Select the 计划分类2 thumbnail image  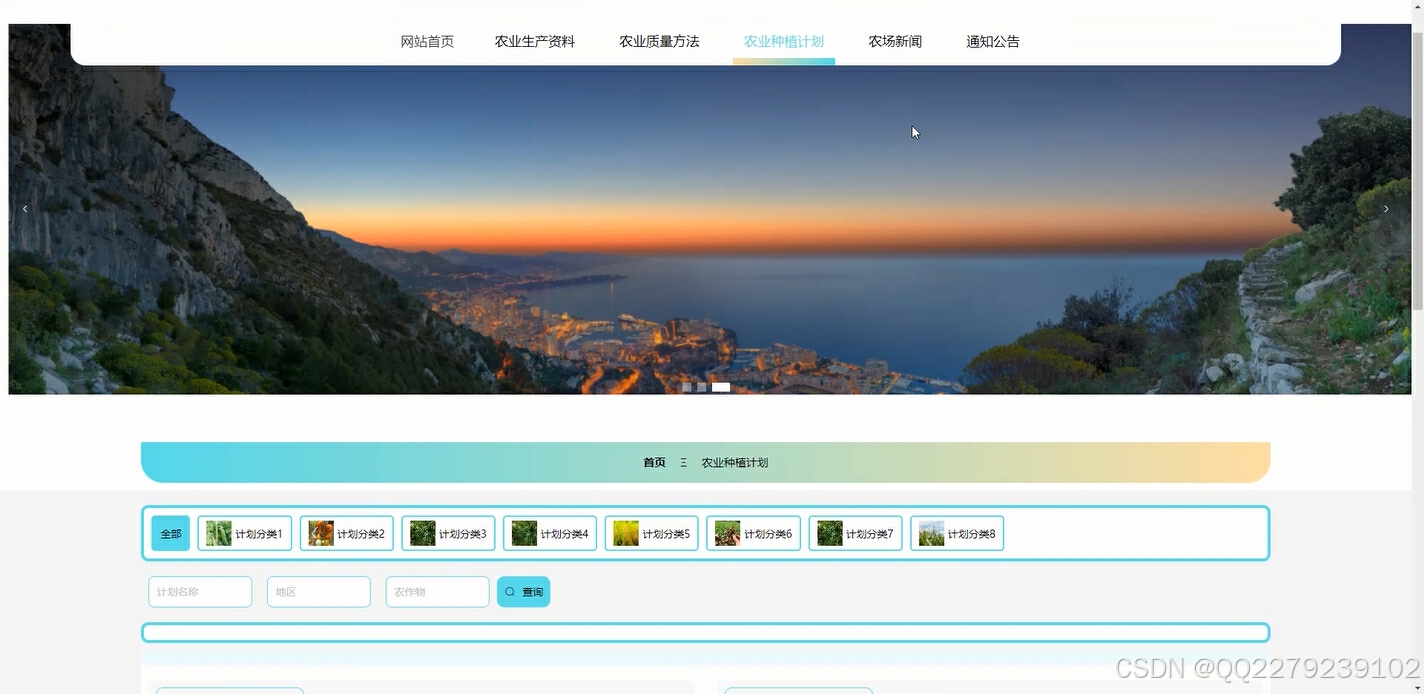320,532
